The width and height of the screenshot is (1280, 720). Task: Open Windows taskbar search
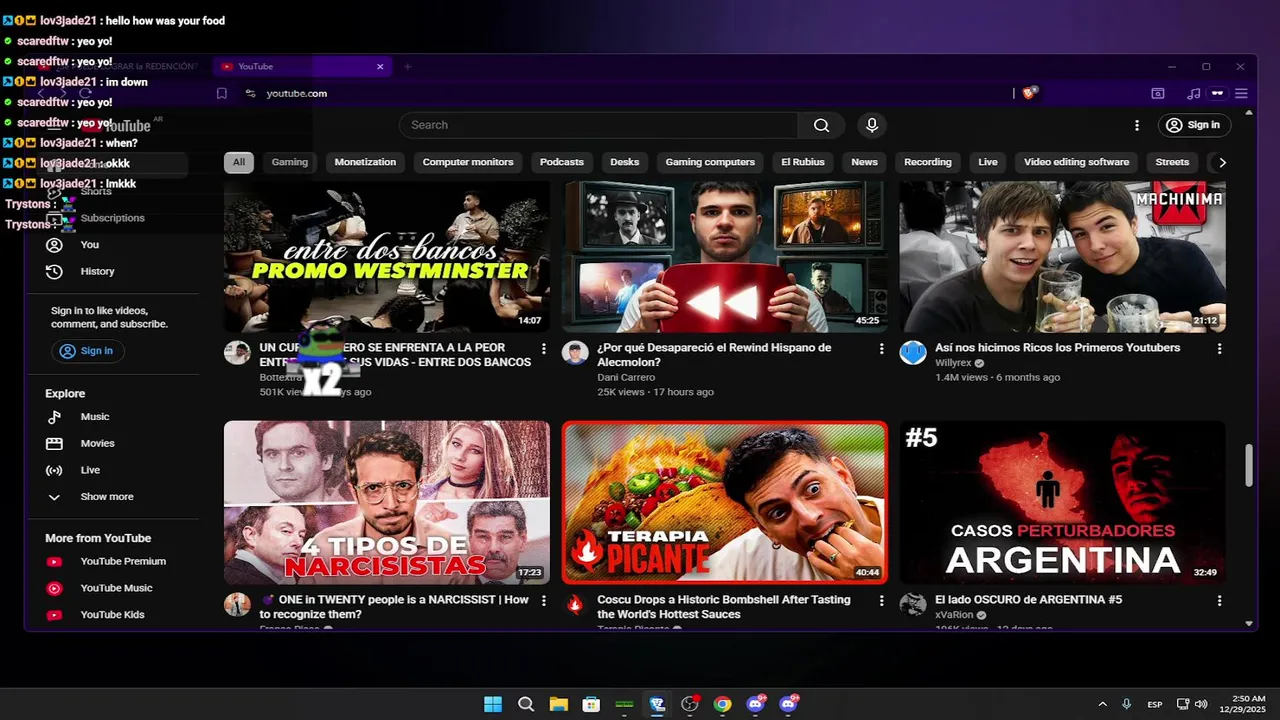[526, 704]
